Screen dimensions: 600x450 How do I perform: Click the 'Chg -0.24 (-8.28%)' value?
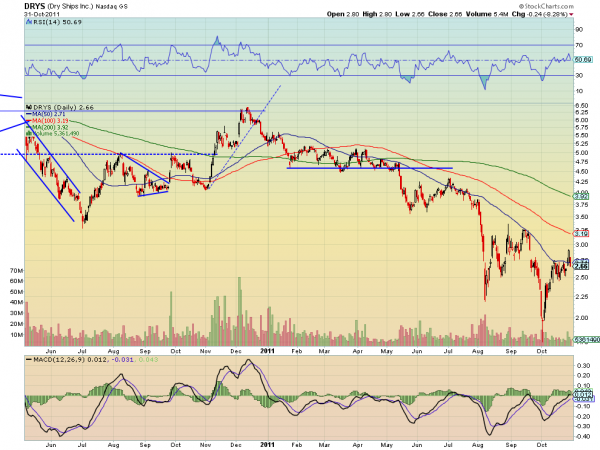point(540,14)
